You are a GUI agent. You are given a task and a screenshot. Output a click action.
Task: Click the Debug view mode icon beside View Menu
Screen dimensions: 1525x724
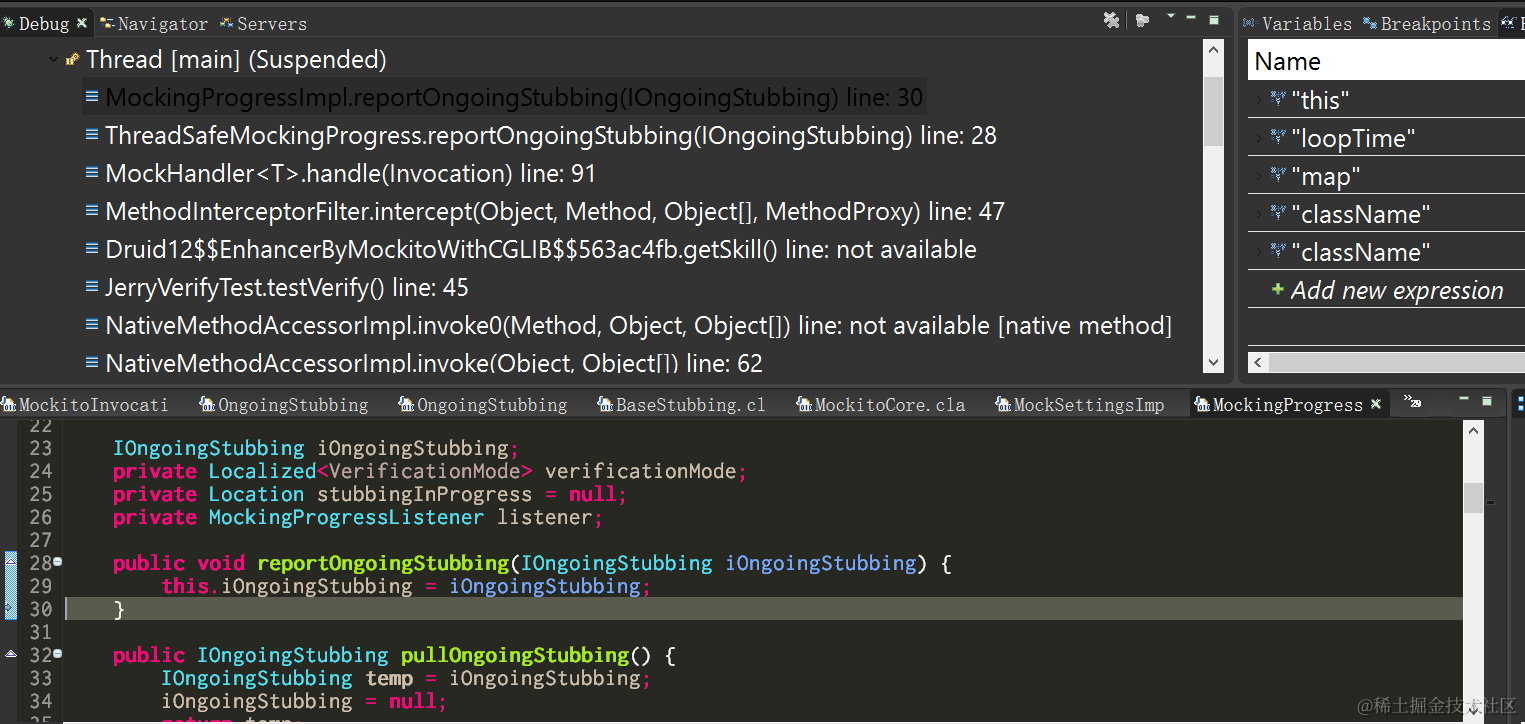click(x=1142, y=20)
